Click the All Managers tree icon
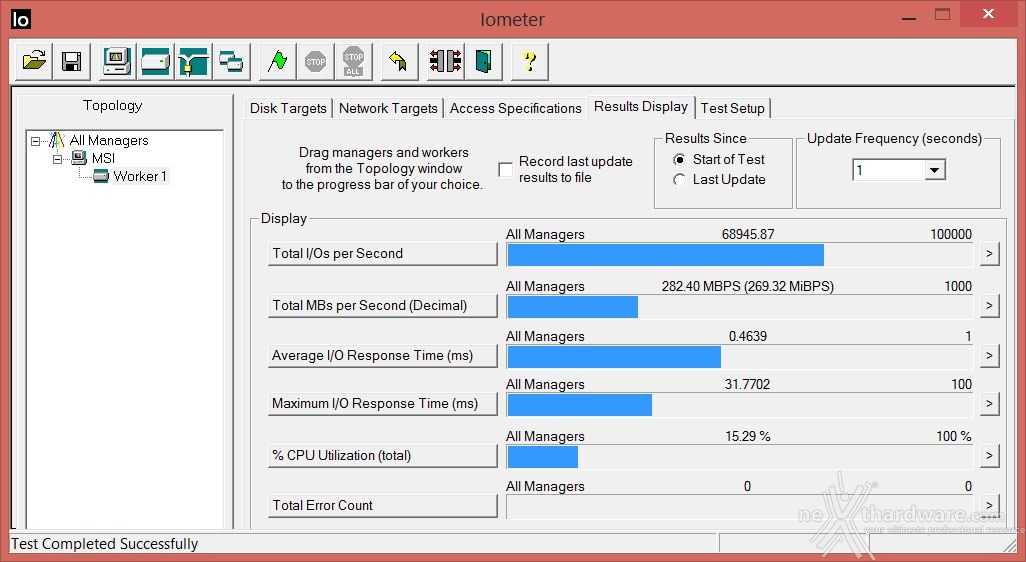The width and height of the screenshot is (1026, 562). pyautogui.click(x=57, y=140)
